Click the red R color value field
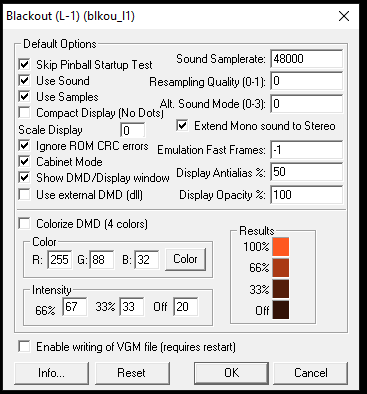367x394 pixels. [60, 259]
